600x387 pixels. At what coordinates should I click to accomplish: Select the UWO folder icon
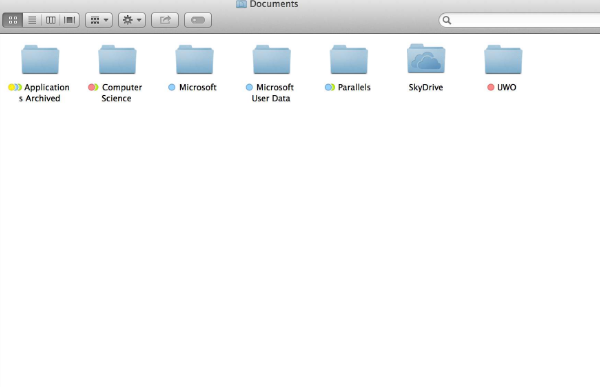pyautogui.click(x=503, y=59)
